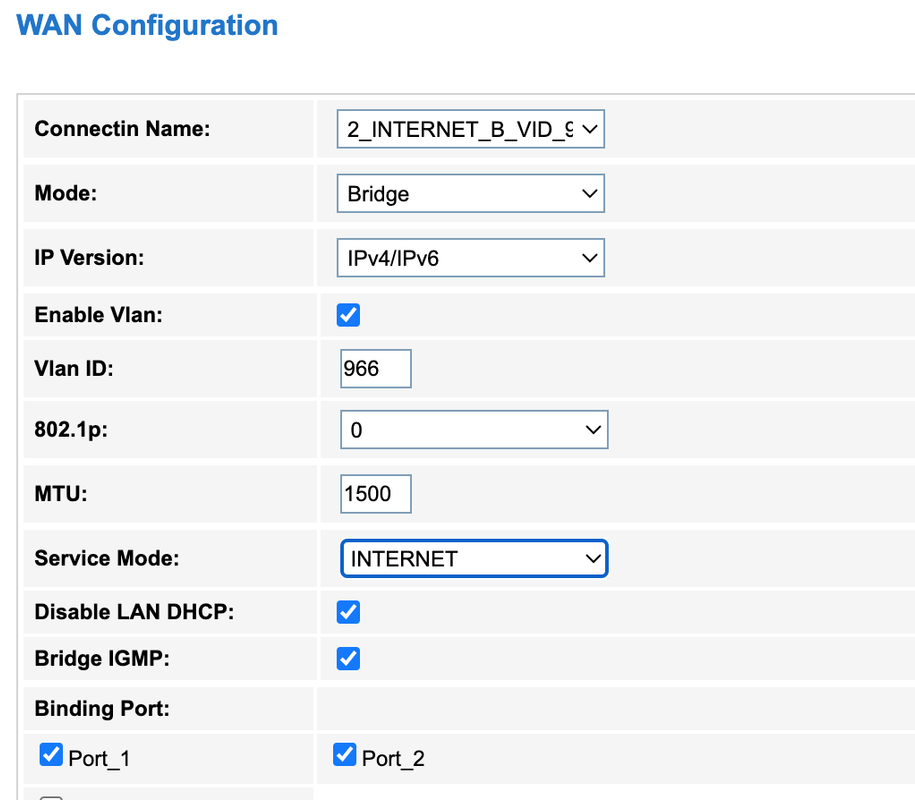Image resolution: width=915 pixels, height=800 pixels.
Task: Open the Connectin Name dropdown
Action: click(470, 129)
